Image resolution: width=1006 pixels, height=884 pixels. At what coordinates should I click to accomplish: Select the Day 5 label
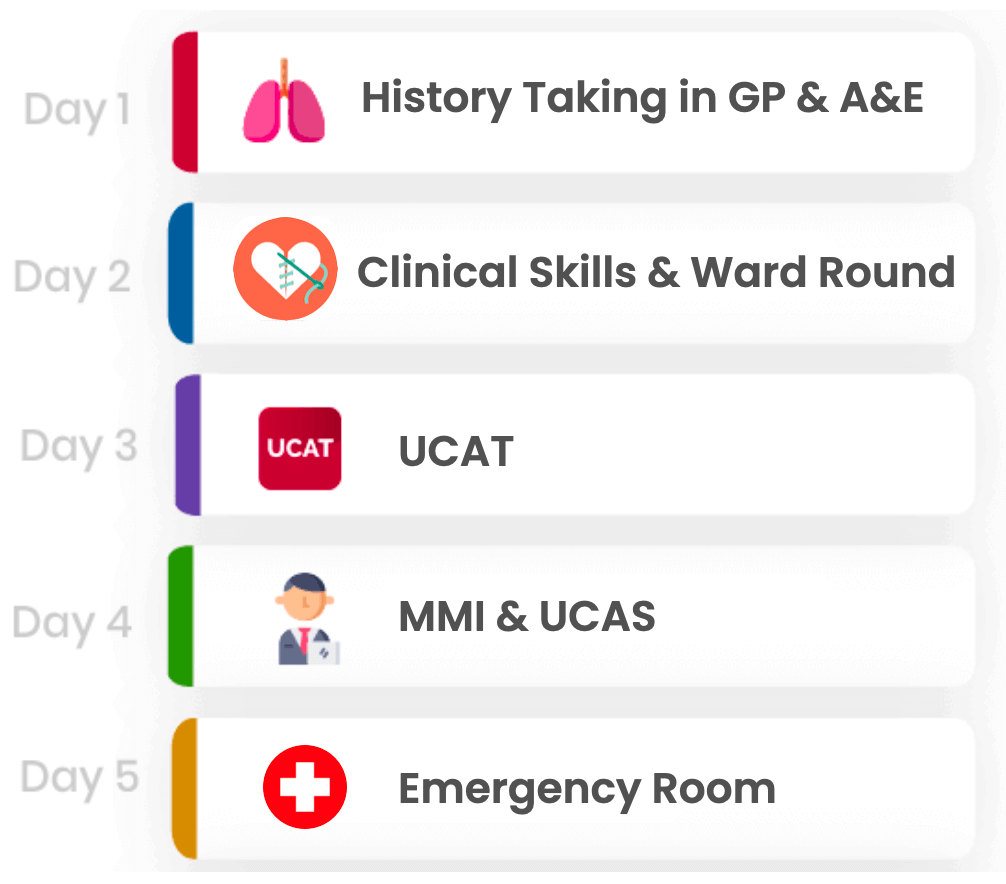click(x=79, y=778)
